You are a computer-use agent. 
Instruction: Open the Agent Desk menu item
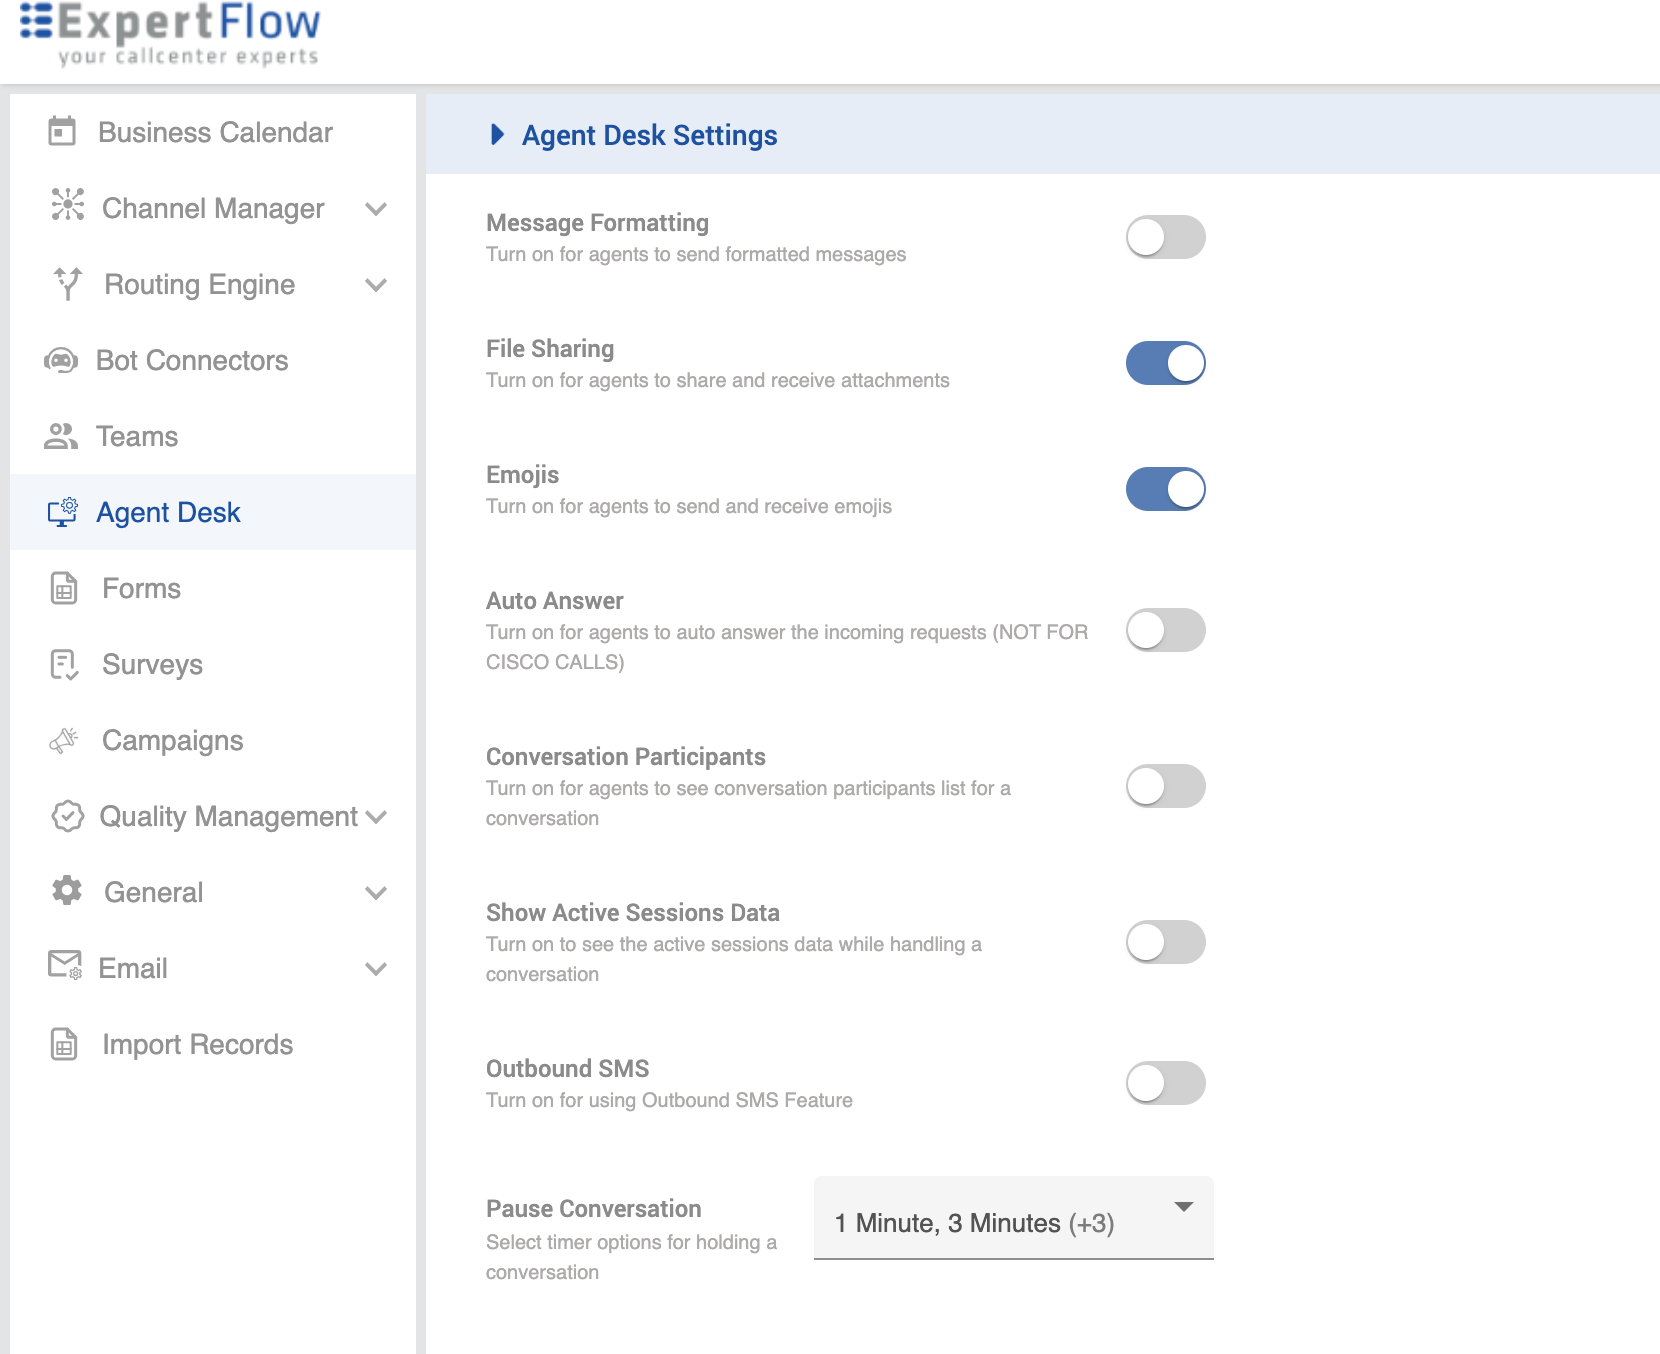[x=168, y=512]
